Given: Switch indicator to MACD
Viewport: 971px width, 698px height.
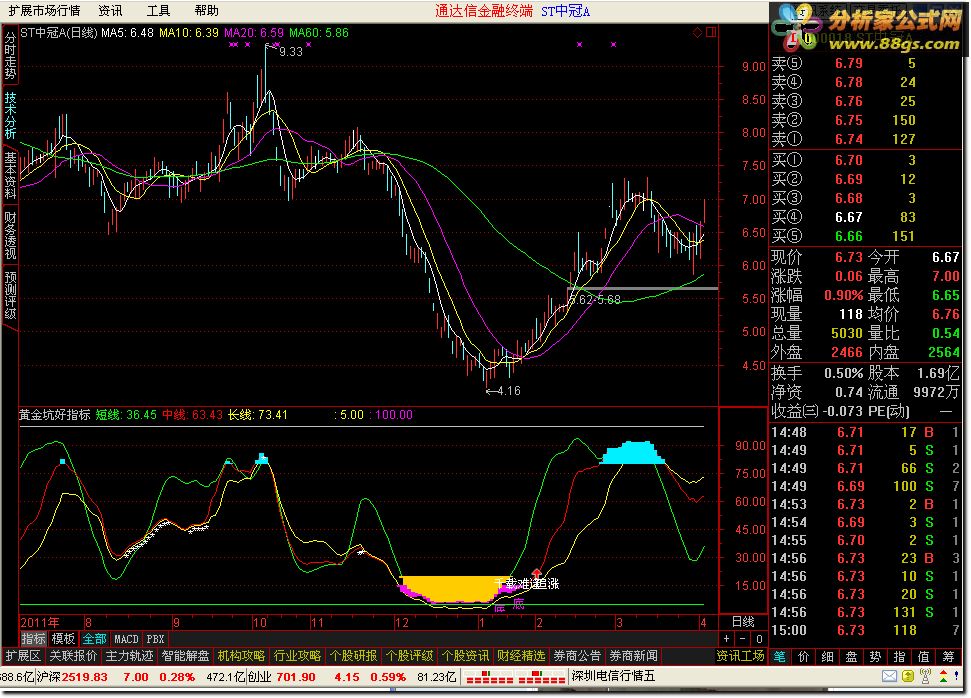Looking at the screenshot, I should (x=126, y=639).
